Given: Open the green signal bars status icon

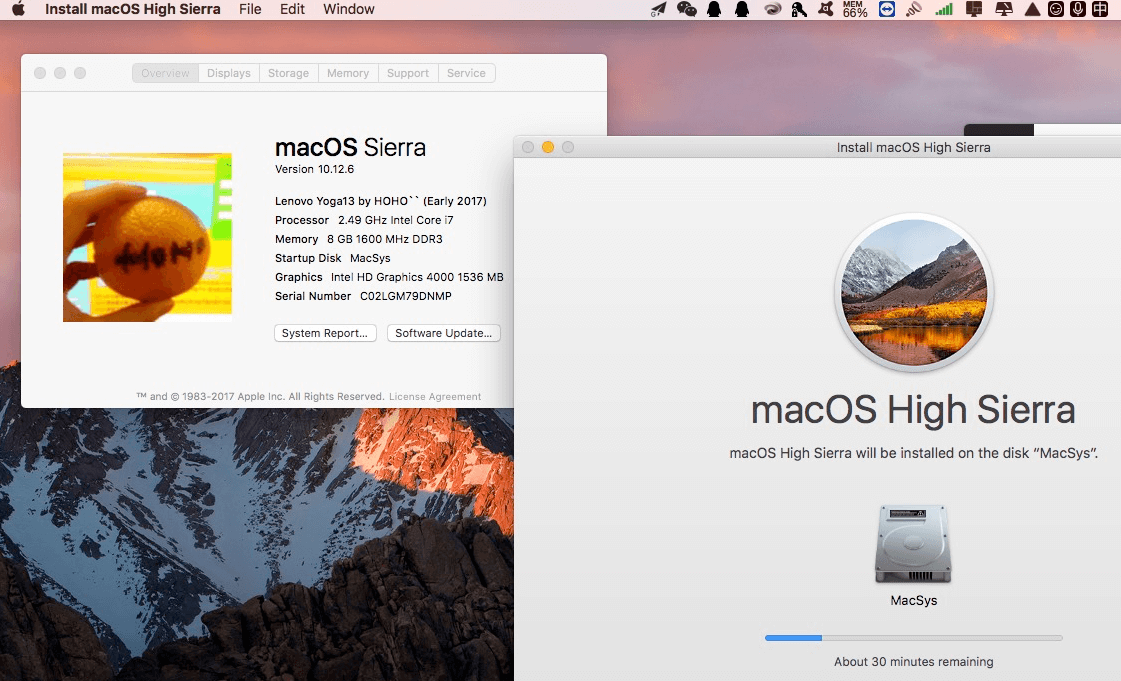Looking at the screenshot, I should pos(944,9).
